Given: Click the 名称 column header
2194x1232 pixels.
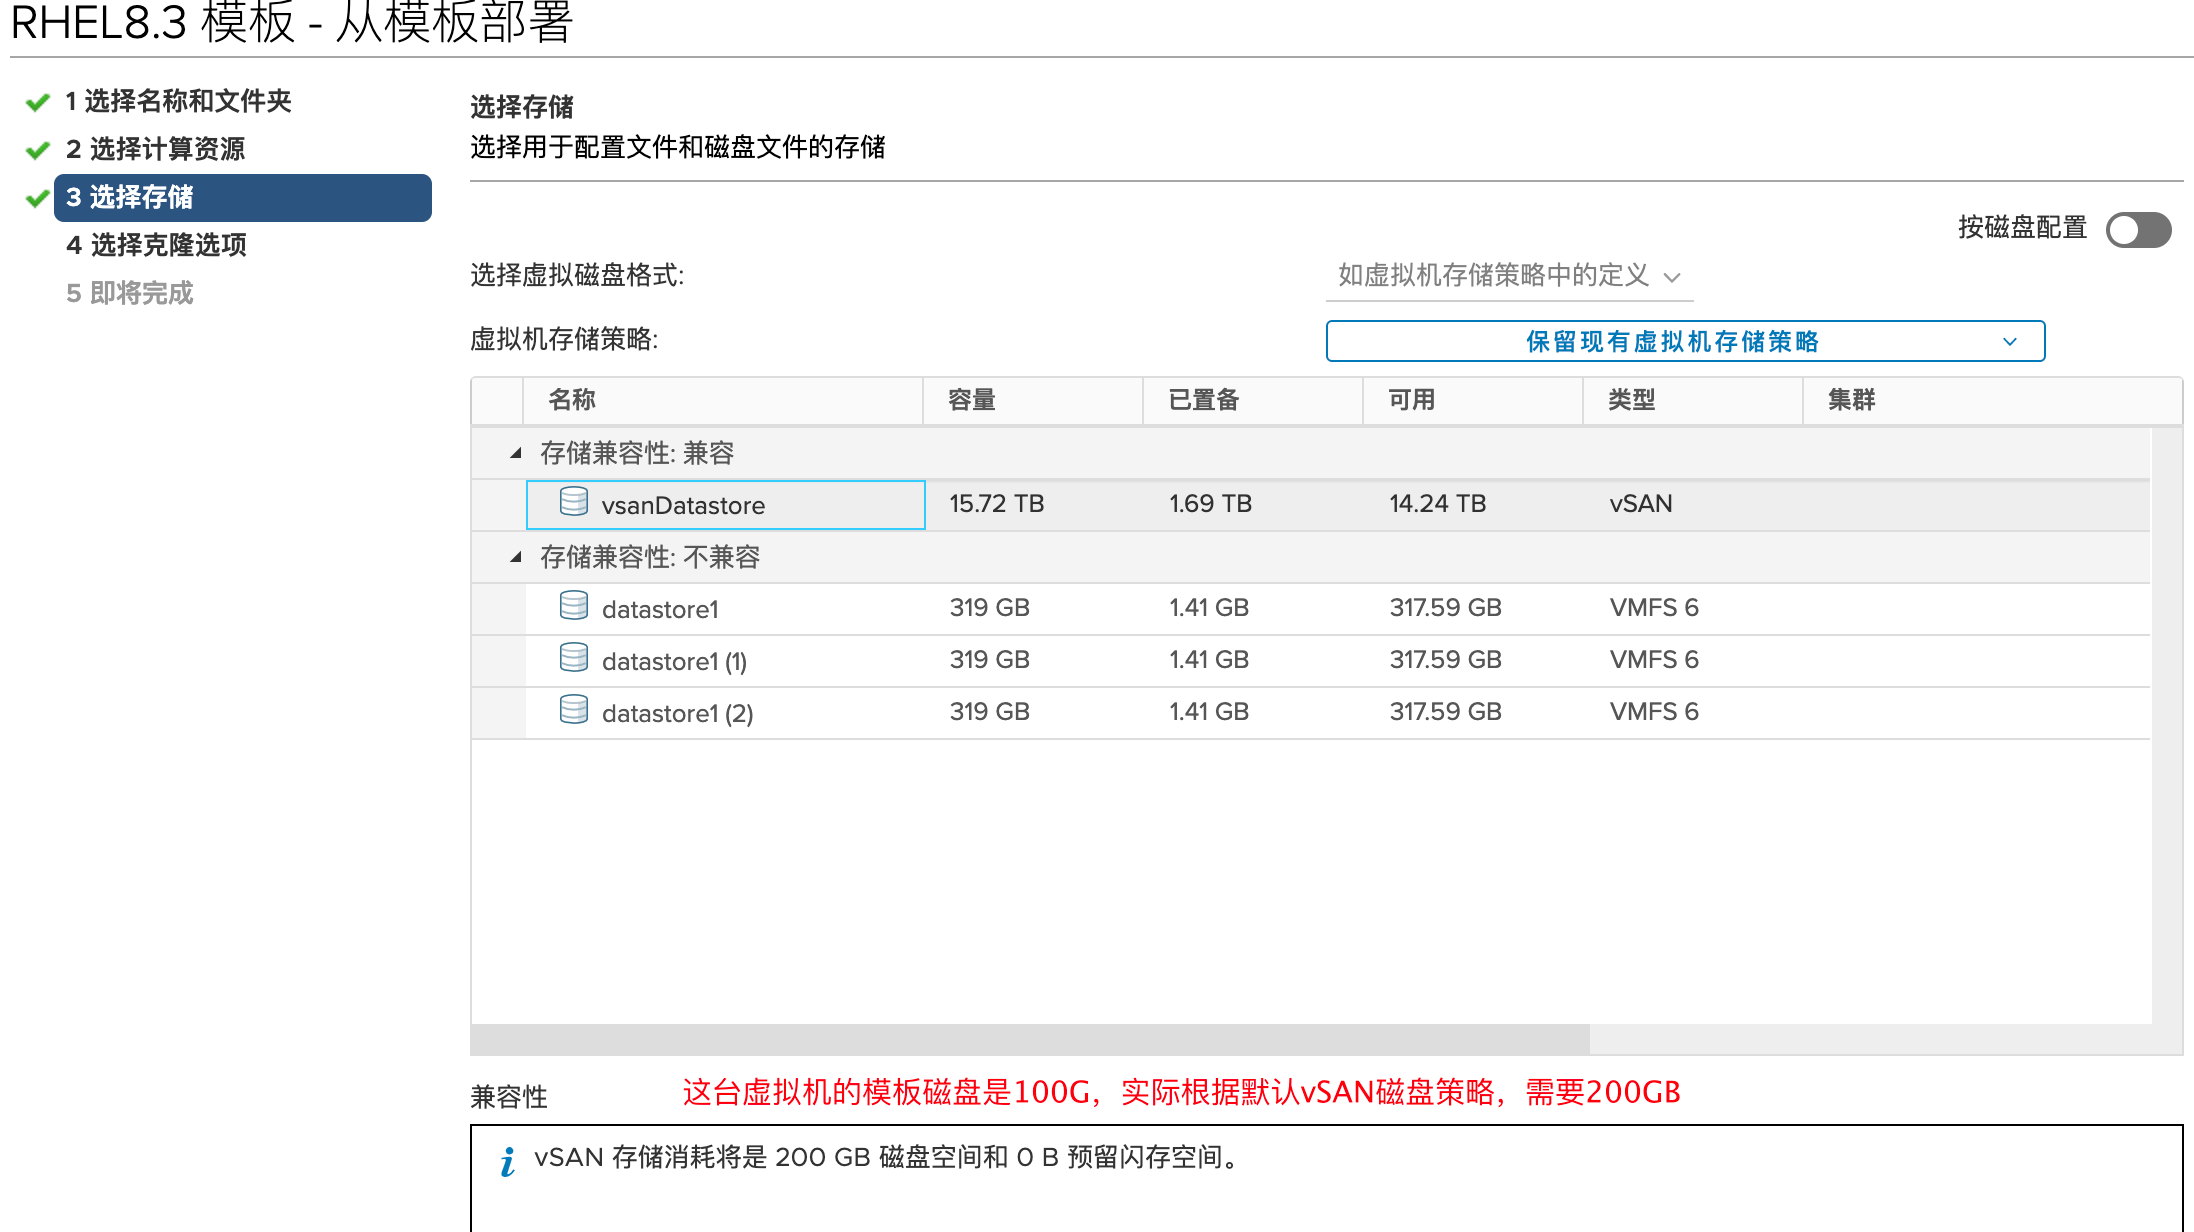Looking at the screenshot, I should pyautogui.click(x=572, y=400).
